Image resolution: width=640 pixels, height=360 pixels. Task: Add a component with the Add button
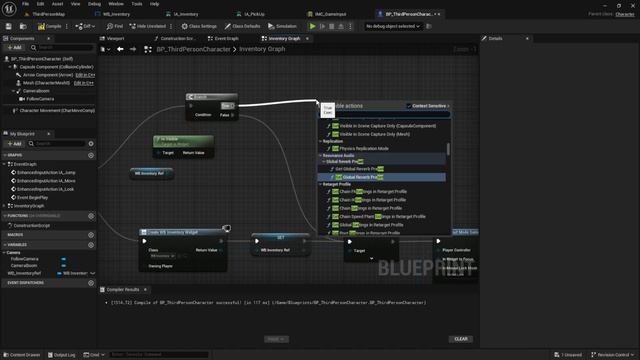pos(14,47)
